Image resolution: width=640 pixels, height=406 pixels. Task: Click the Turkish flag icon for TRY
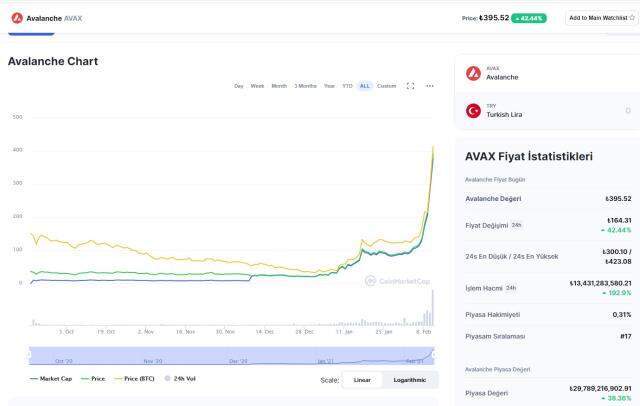pyautogui.click(x=473, y=111)
